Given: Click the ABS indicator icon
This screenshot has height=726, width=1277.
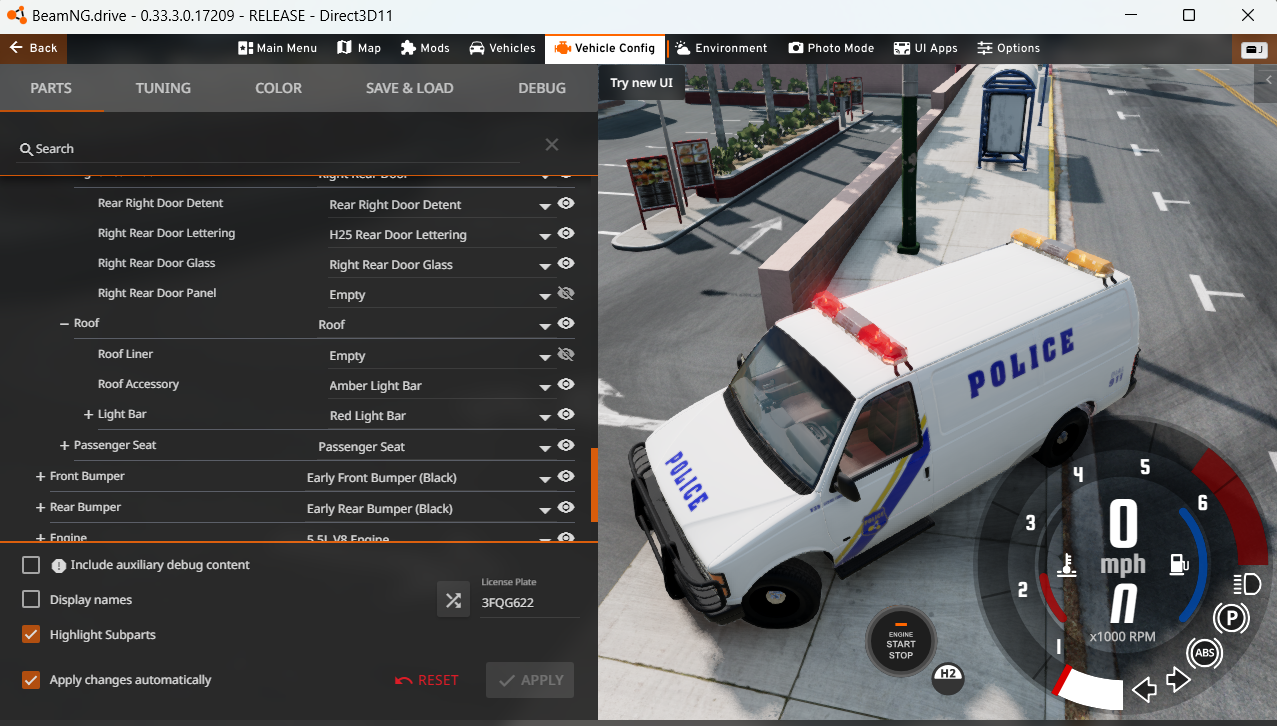Looking at the screenshot, I should pyautogui.click(x=1204, y=654).
